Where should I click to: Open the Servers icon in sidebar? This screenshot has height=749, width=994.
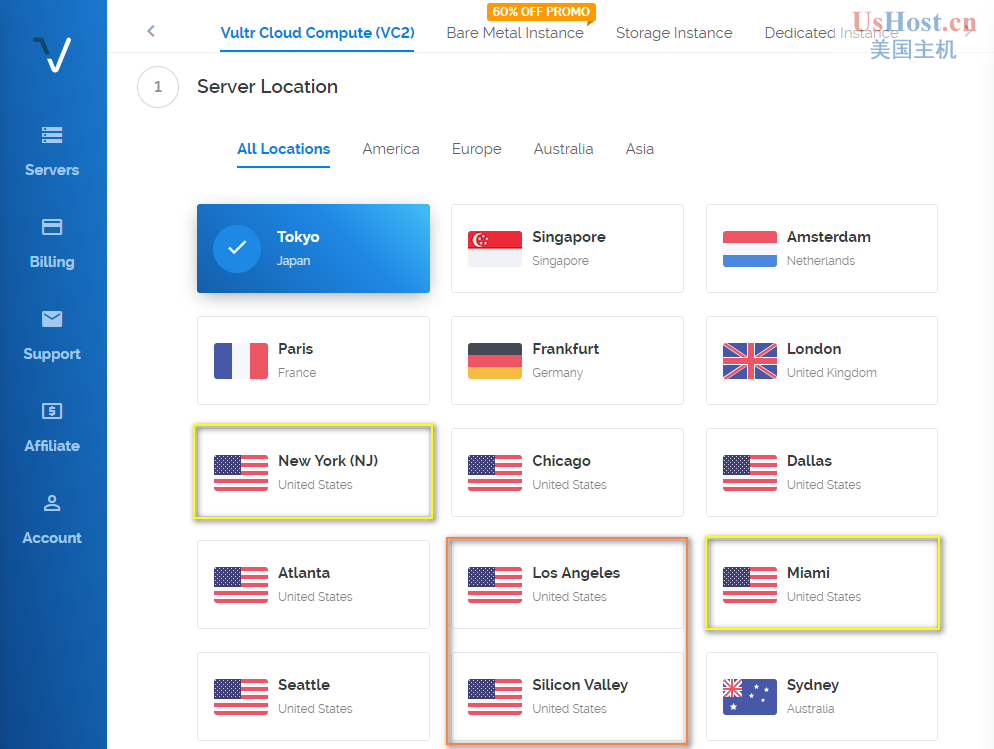coord(52,135)
